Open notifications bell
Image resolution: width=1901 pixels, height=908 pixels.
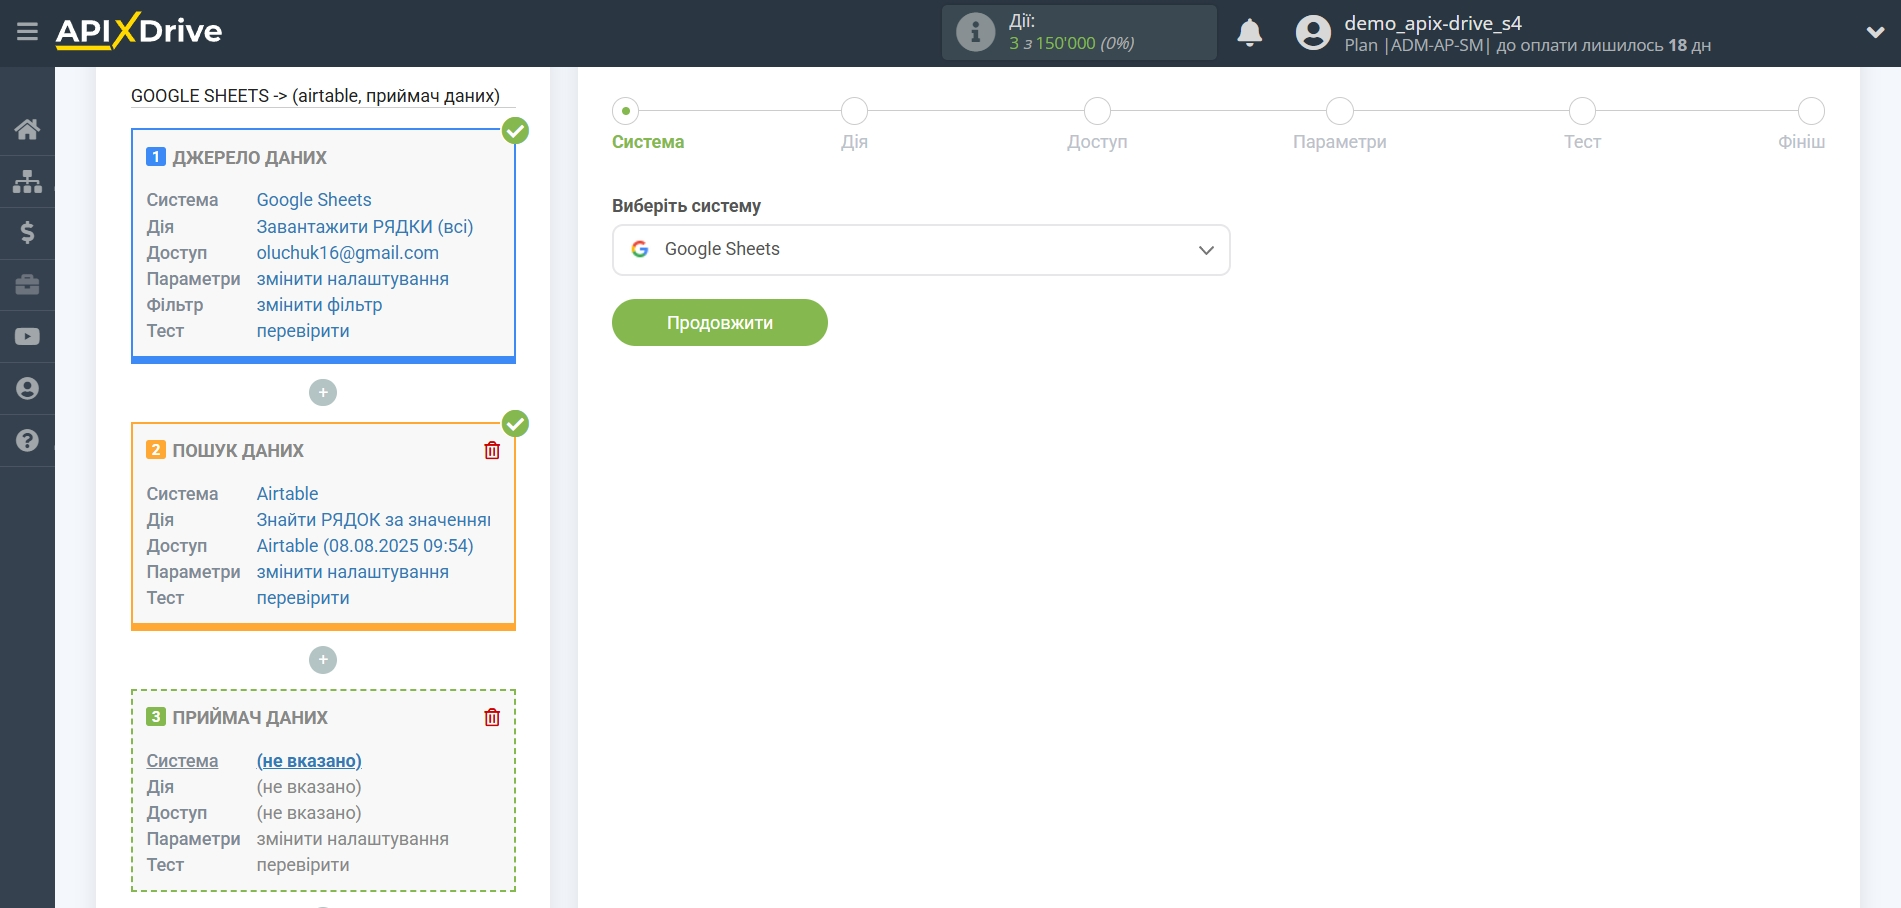point(1249,33)
